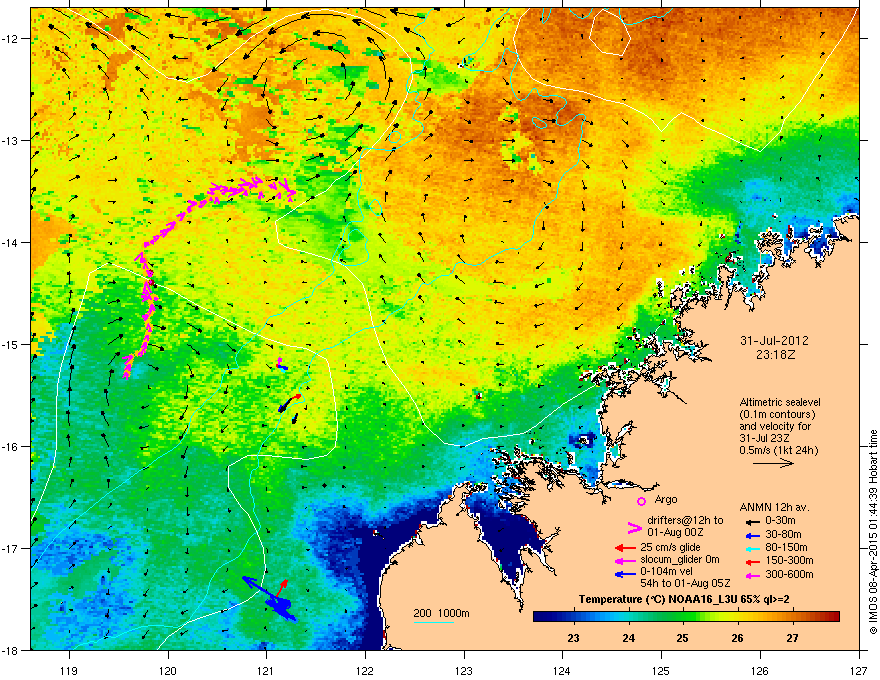Image resolution: width=880 pixels, height=680 pixels.
Task: Click the '31-Jul-2012' date label
Action: pos(774,341)
